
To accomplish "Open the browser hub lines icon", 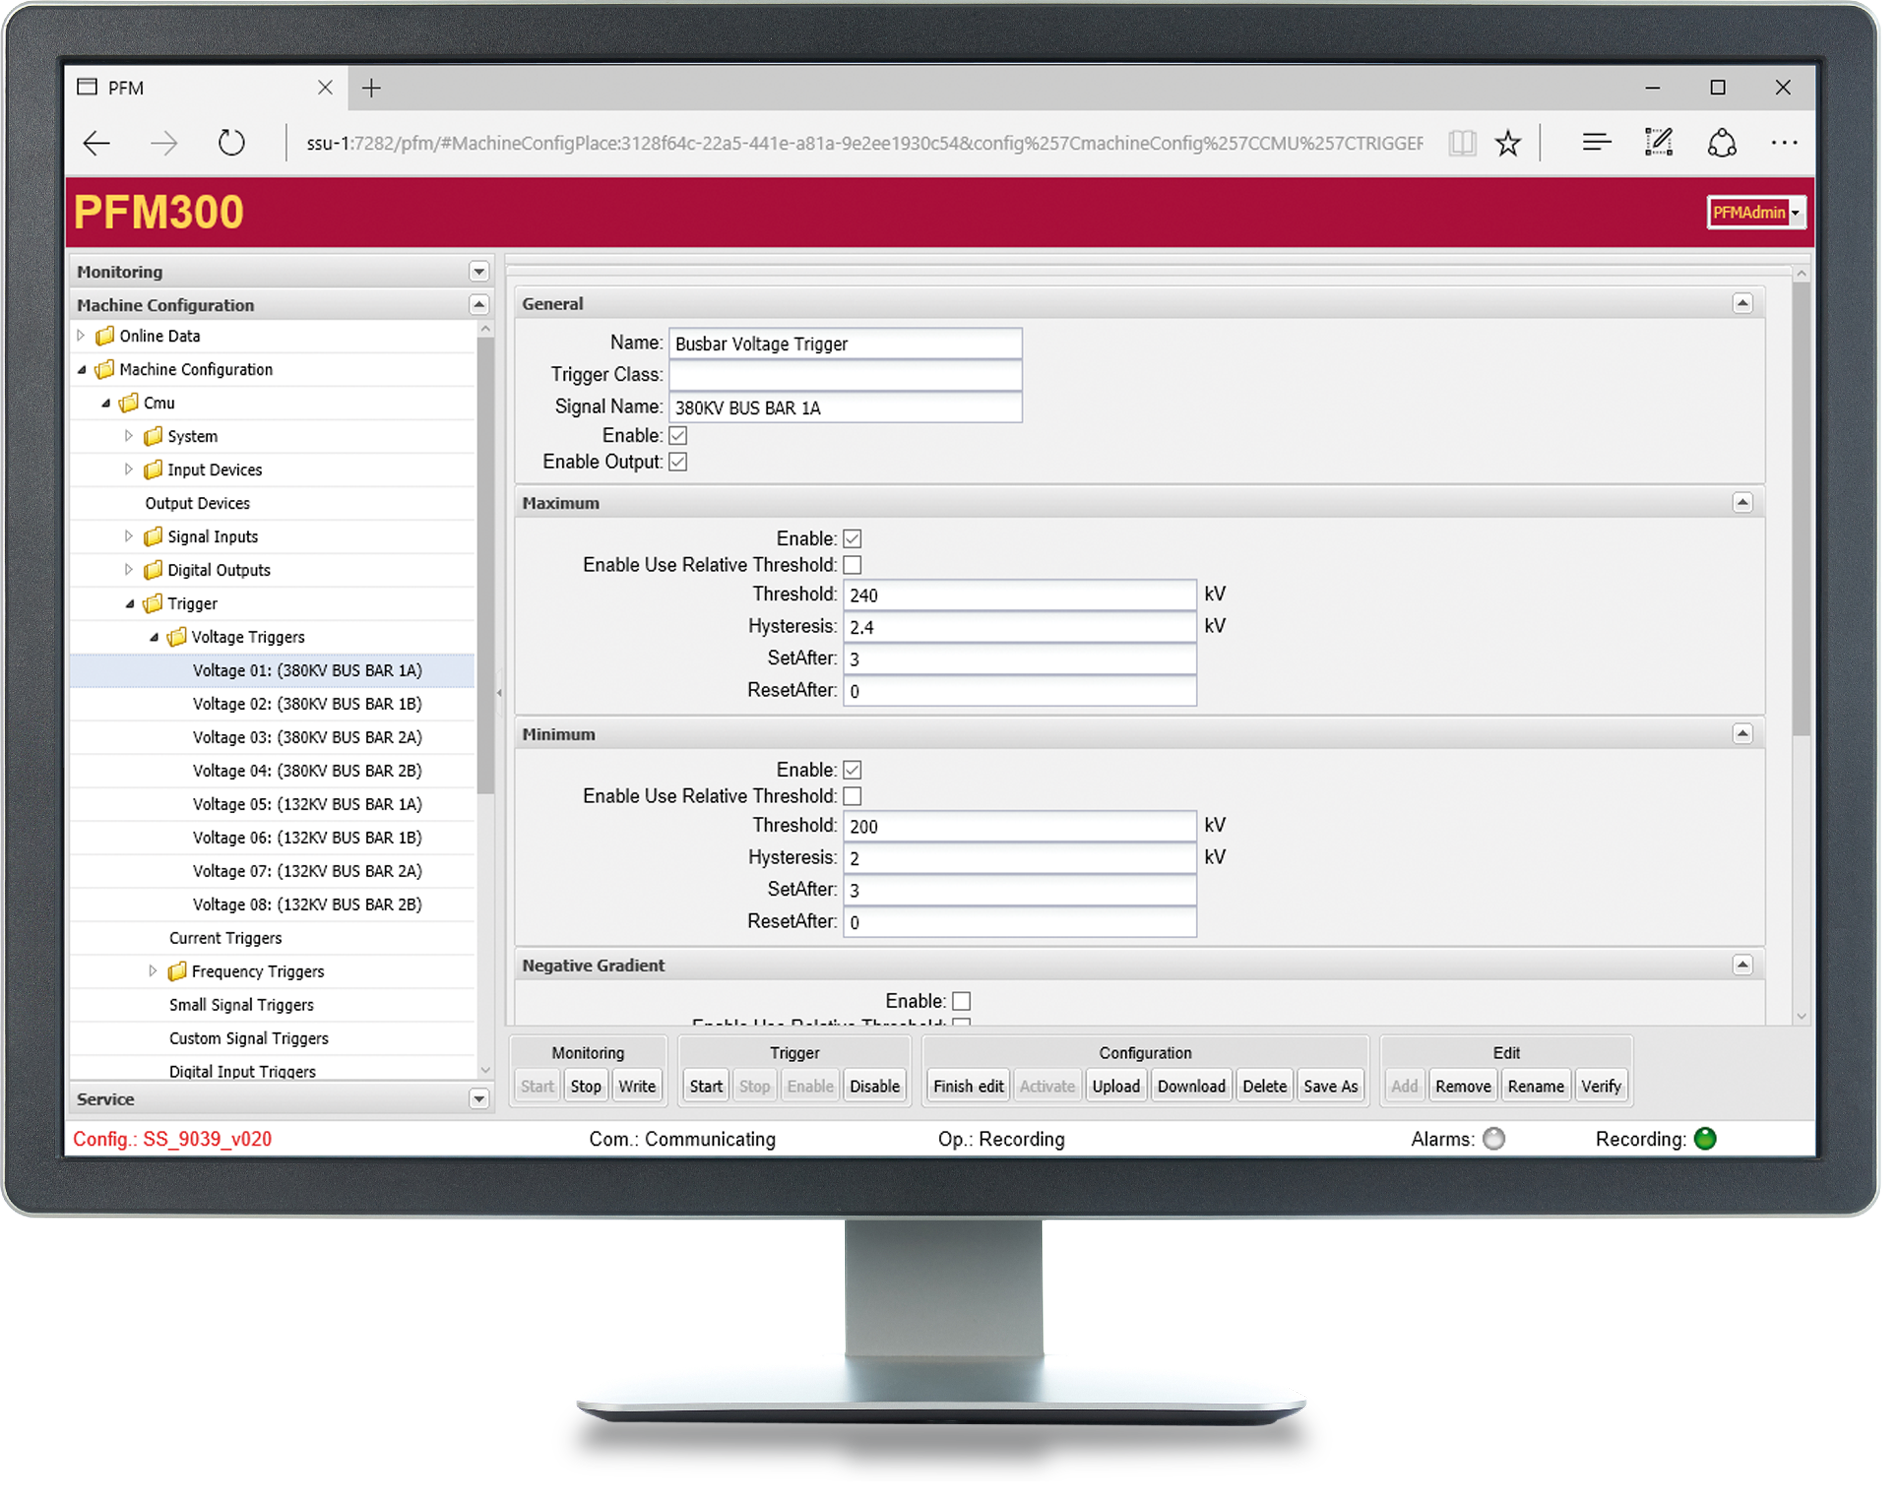I will [1596, 143].
